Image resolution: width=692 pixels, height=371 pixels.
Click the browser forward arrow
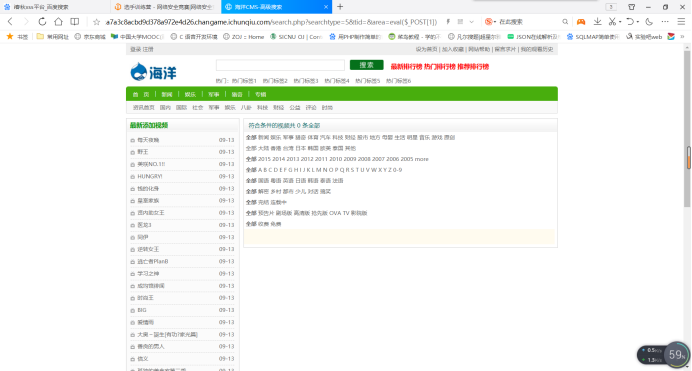point(26,22)
